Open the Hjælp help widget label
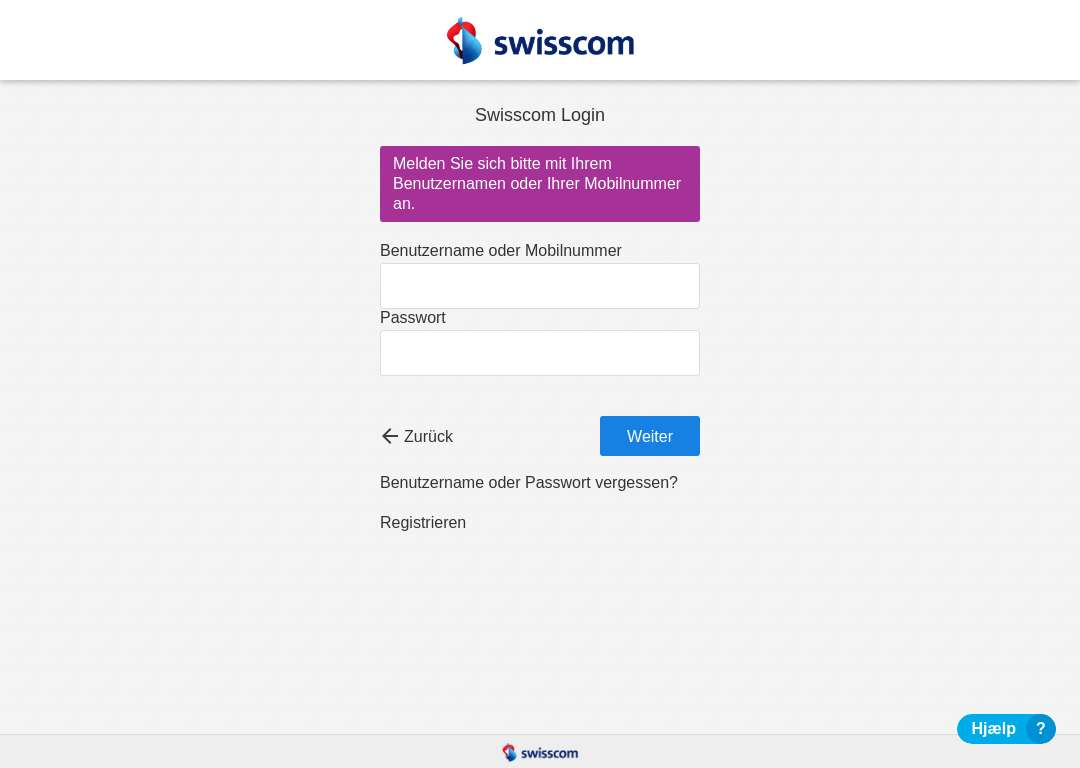The width and height of the screenshot is (1080, 768). click(993, 729)
